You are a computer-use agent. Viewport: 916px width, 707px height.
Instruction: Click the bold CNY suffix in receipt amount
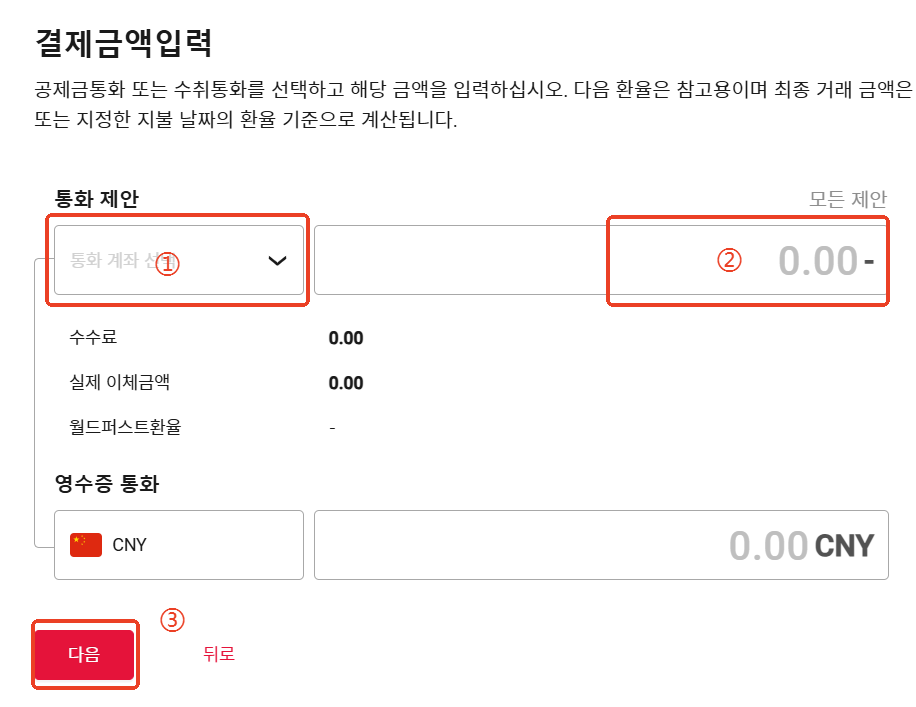845,546
